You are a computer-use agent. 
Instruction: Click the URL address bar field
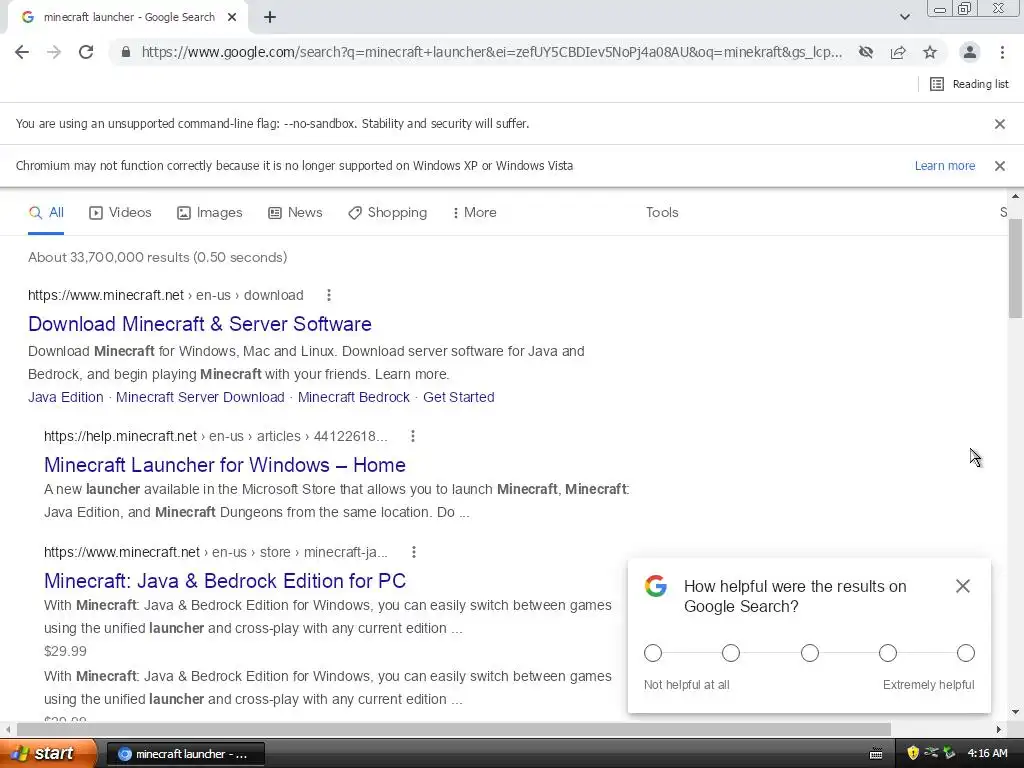(491, 52)
